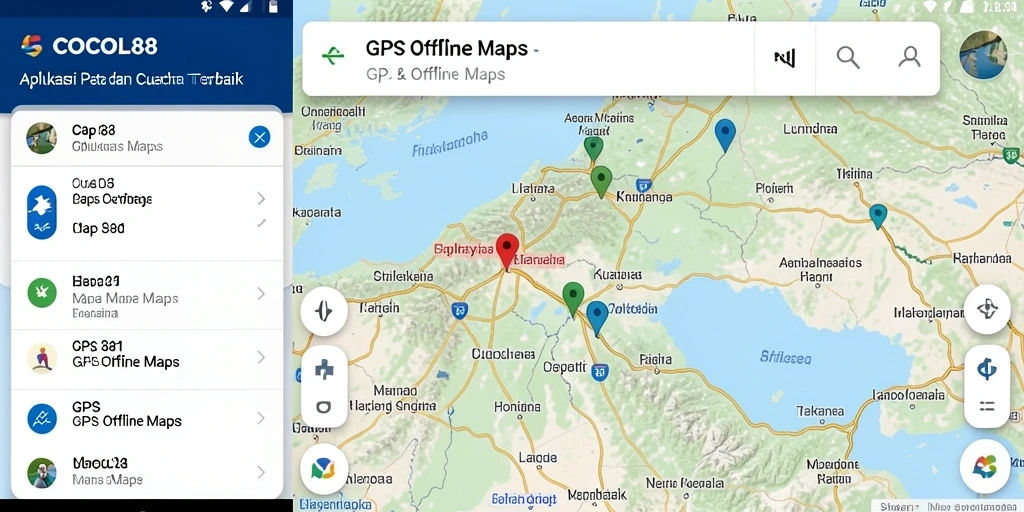This screenshot has height=512, width=1024.
Task: Select the teal pin near Tikiina
Action: (878, 216)
